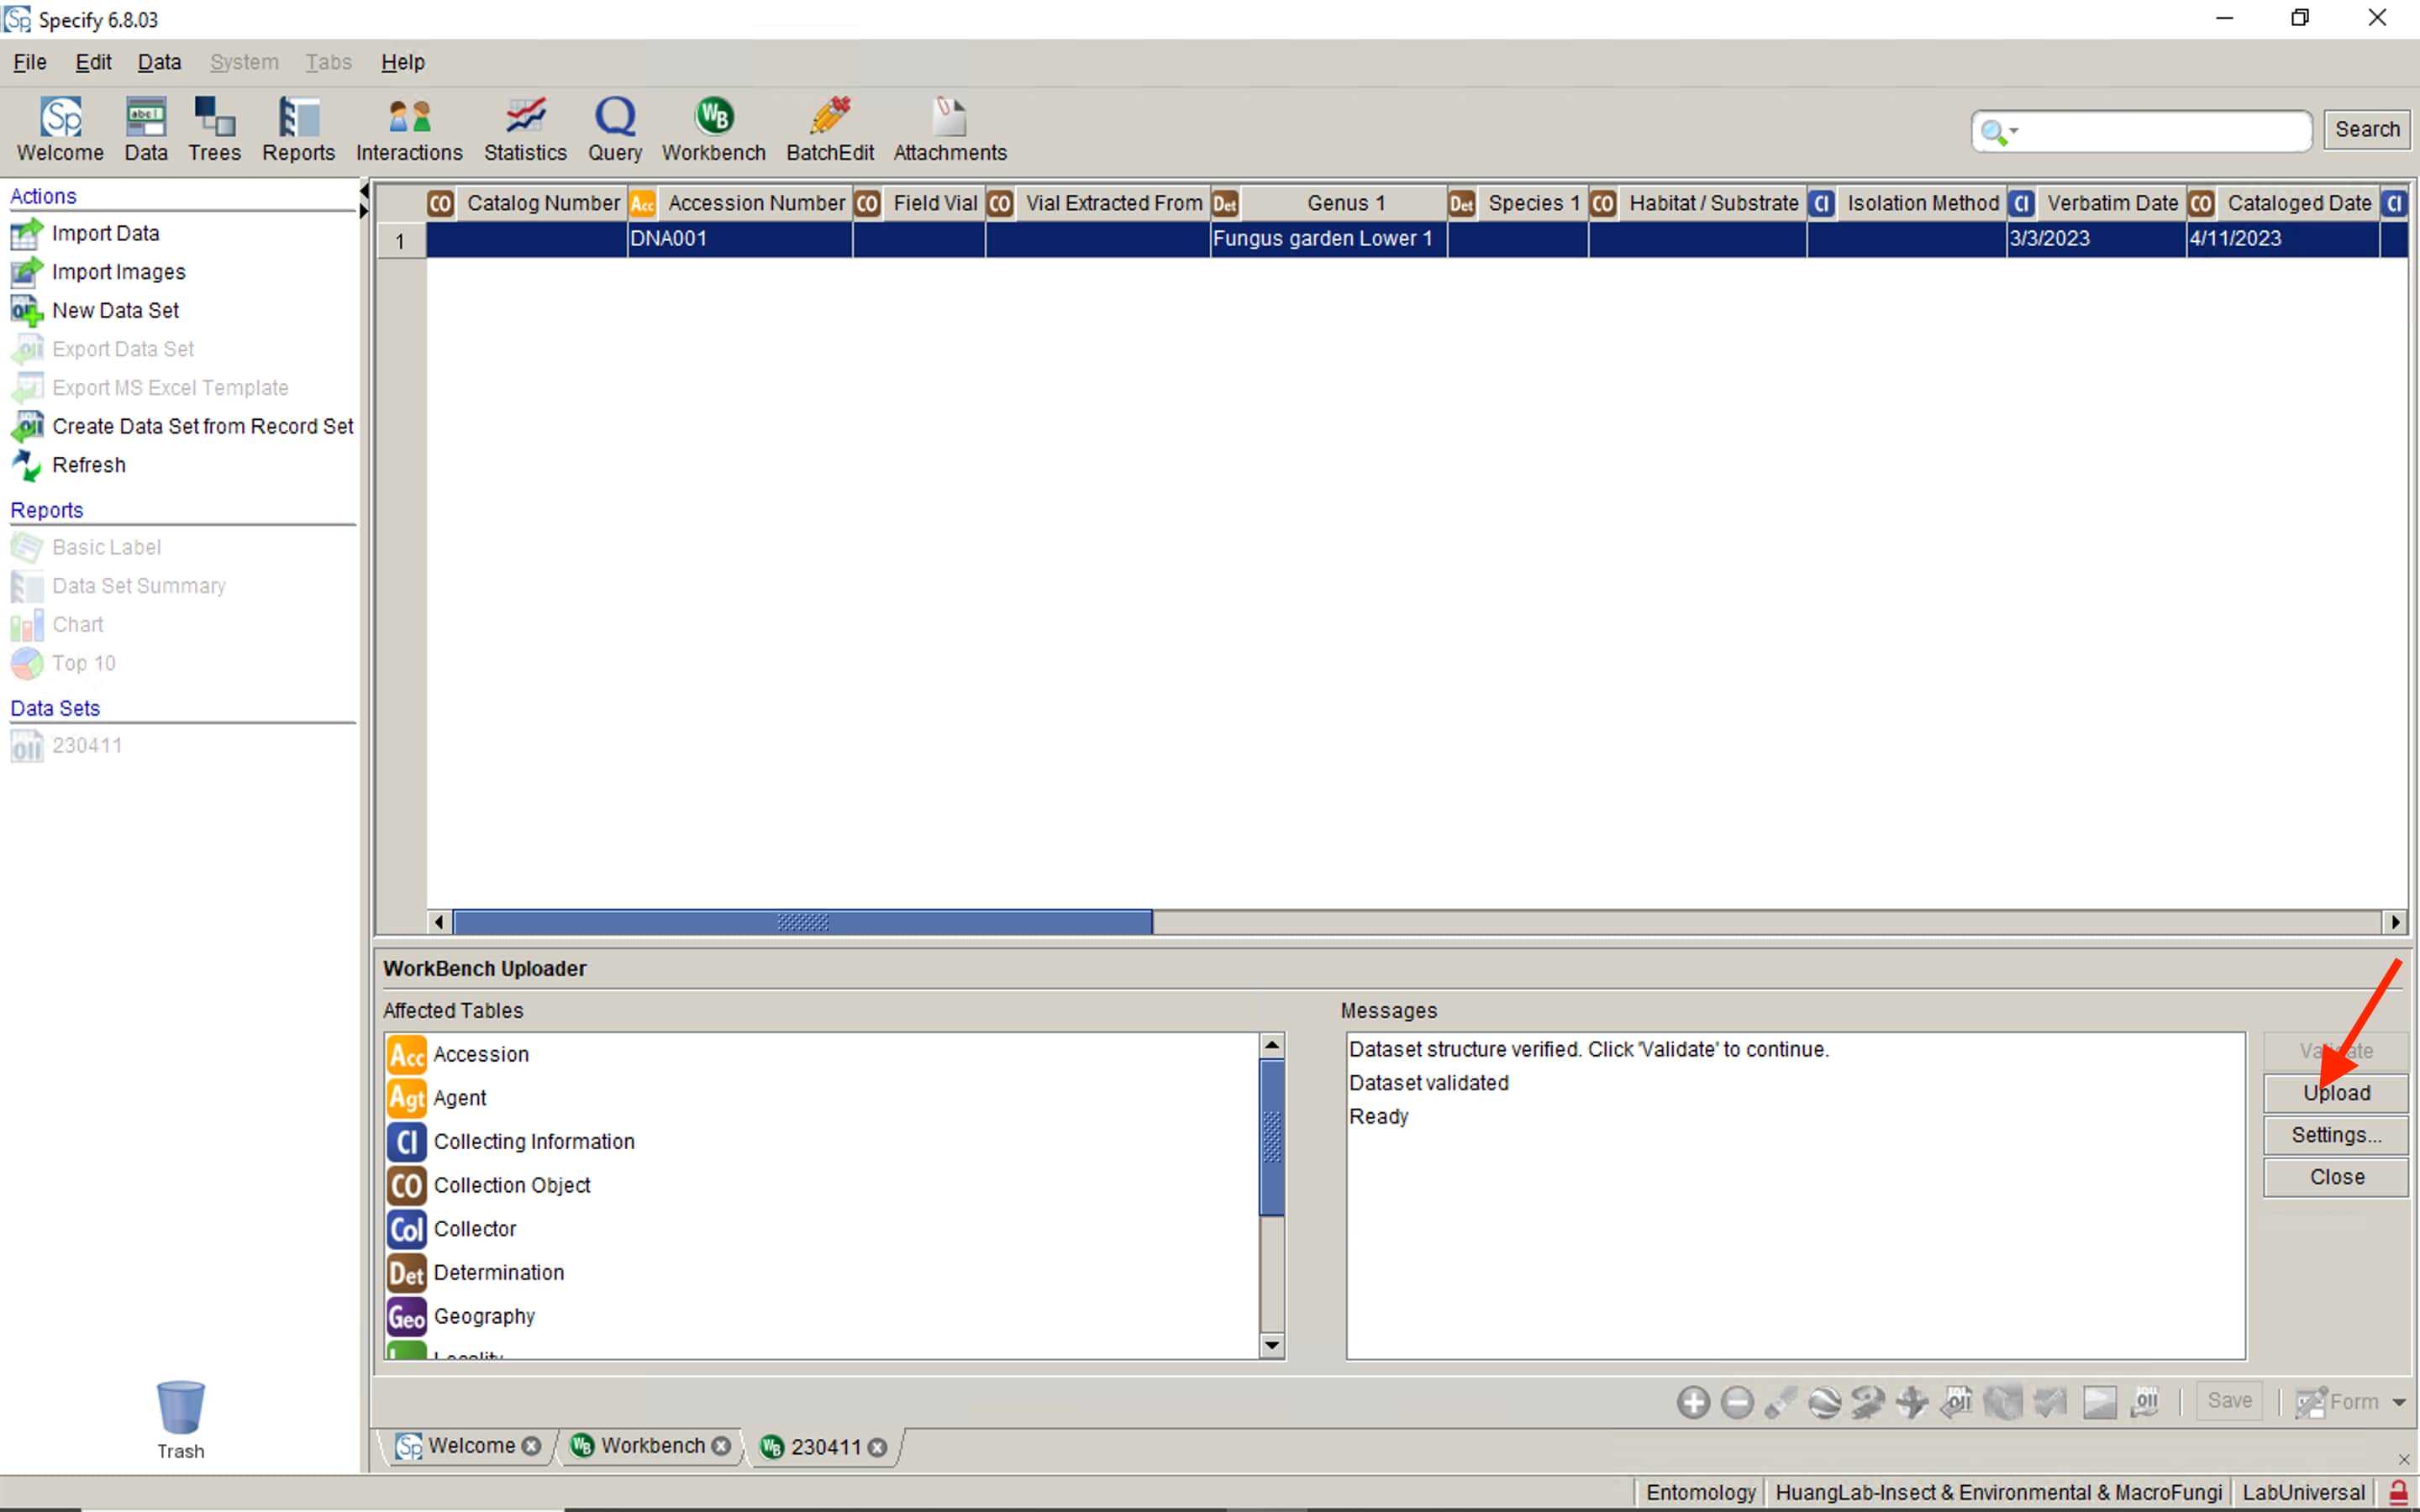2420x1512 pixels.
Task: Select the 4/11/2023 cataloged date cell
Action: 2282,239
